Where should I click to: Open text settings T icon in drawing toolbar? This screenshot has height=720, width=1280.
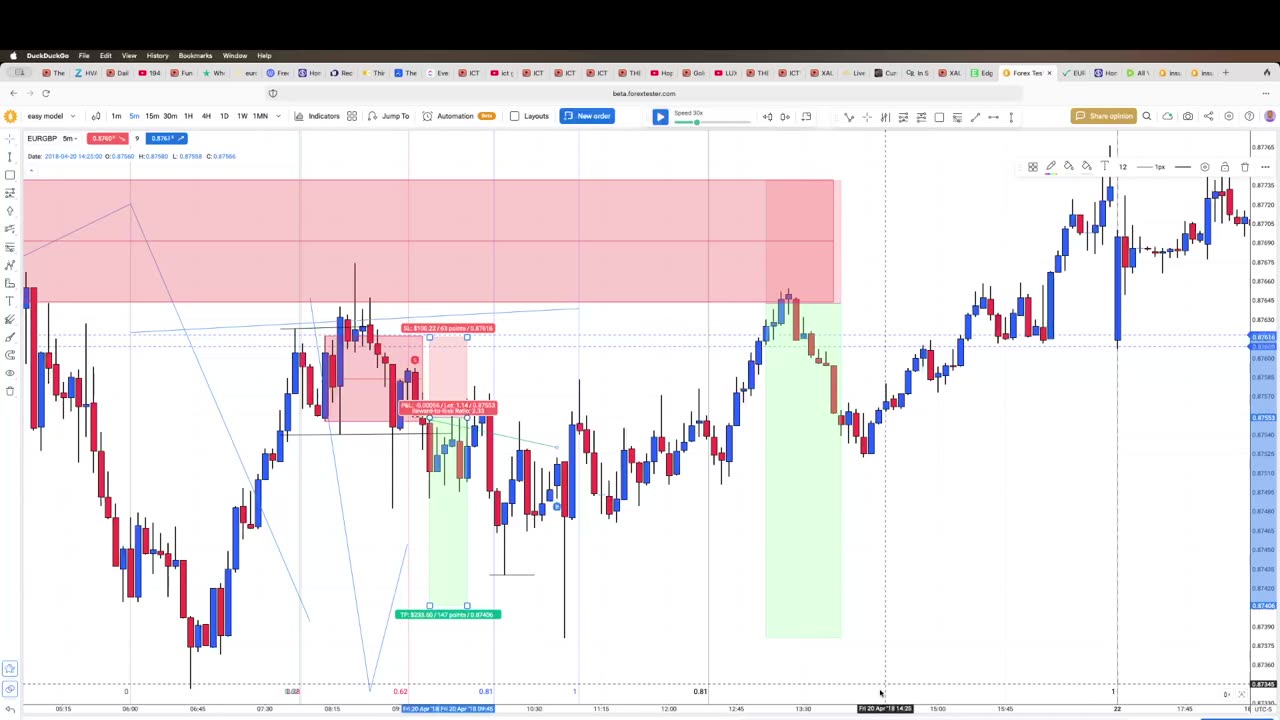(1105, 167)
